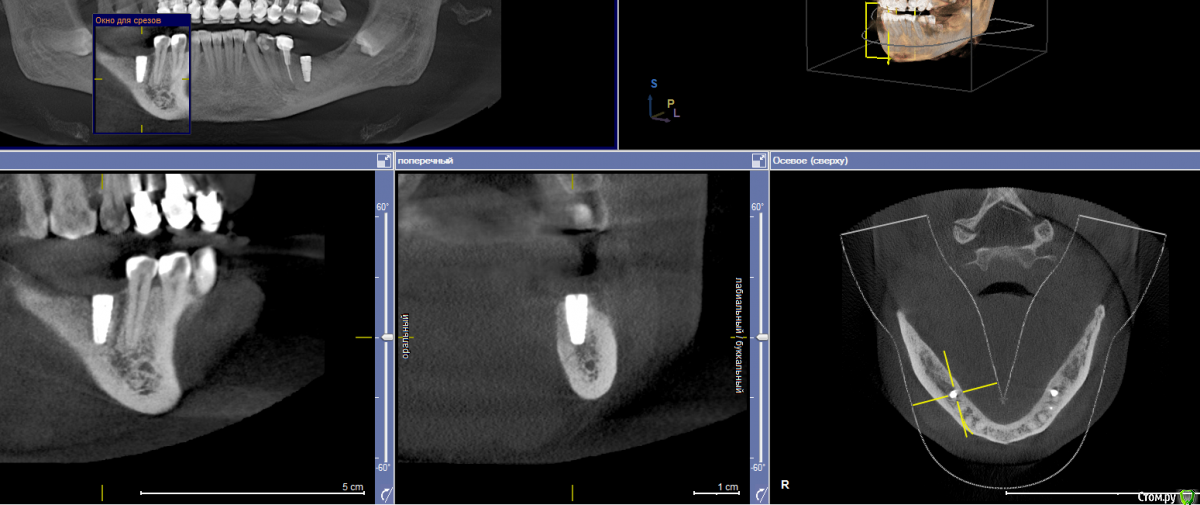Image resolution: width=1200 pixels, height=505 pixels.
Task: Reset rotation icon below поперечный view slider
Action: 760,492
